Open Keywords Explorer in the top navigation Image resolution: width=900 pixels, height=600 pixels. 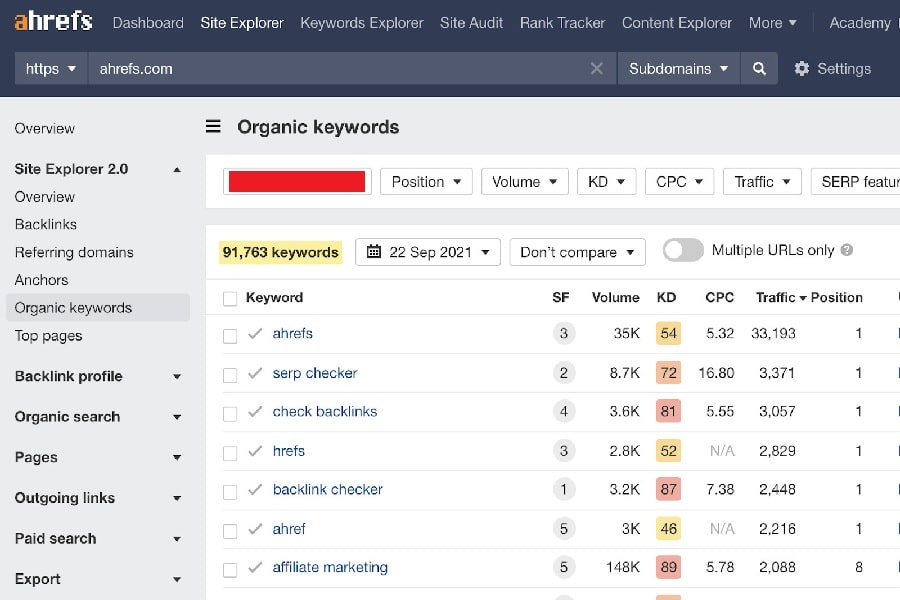tap(362, 23)
